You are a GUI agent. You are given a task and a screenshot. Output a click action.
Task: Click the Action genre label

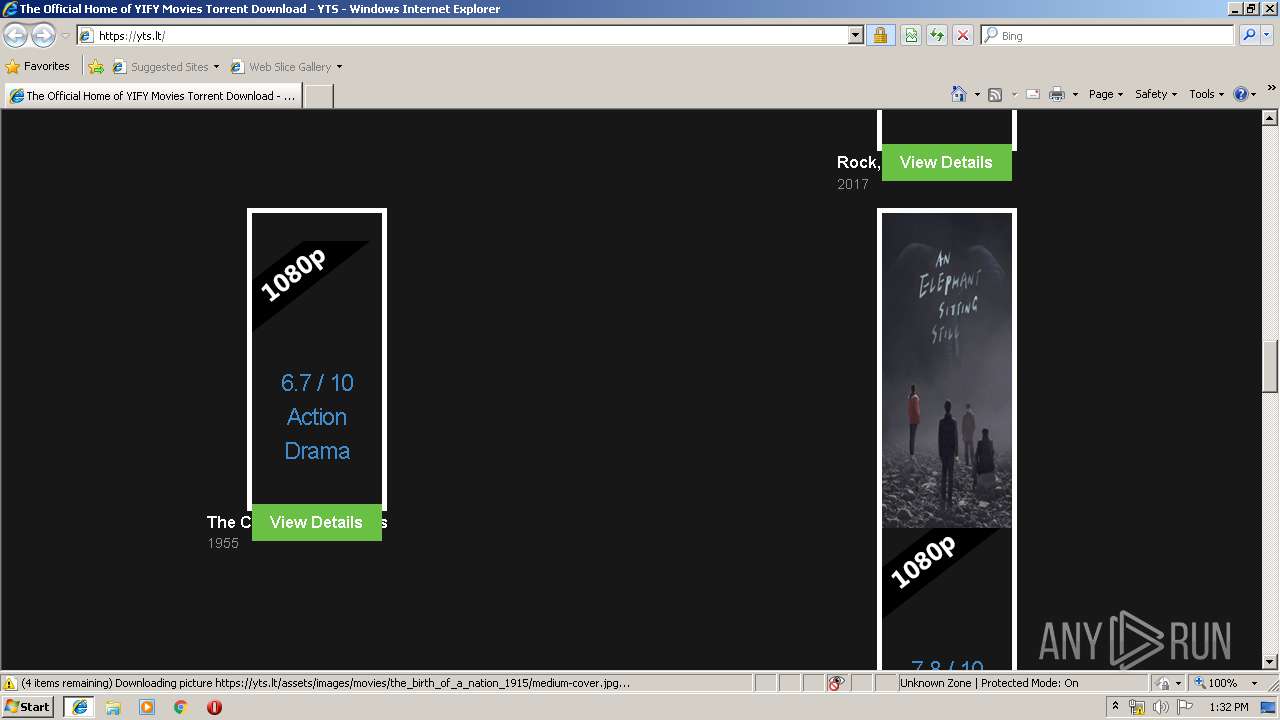(317, 417)
